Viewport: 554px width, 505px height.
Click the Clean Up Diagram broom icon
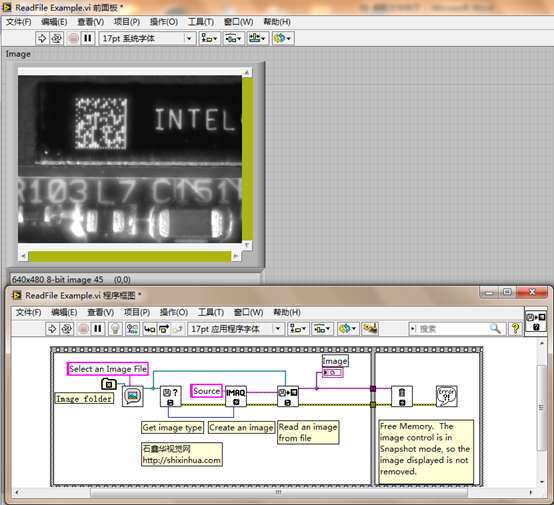(370, 329)
